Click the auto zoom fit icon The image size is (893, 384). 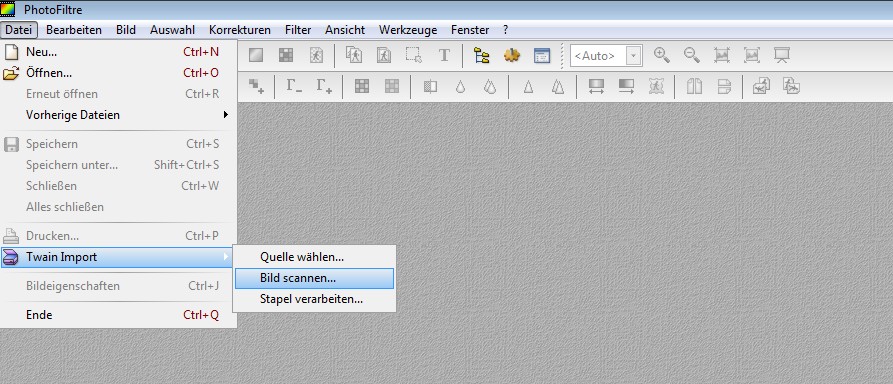click(752, 55)
